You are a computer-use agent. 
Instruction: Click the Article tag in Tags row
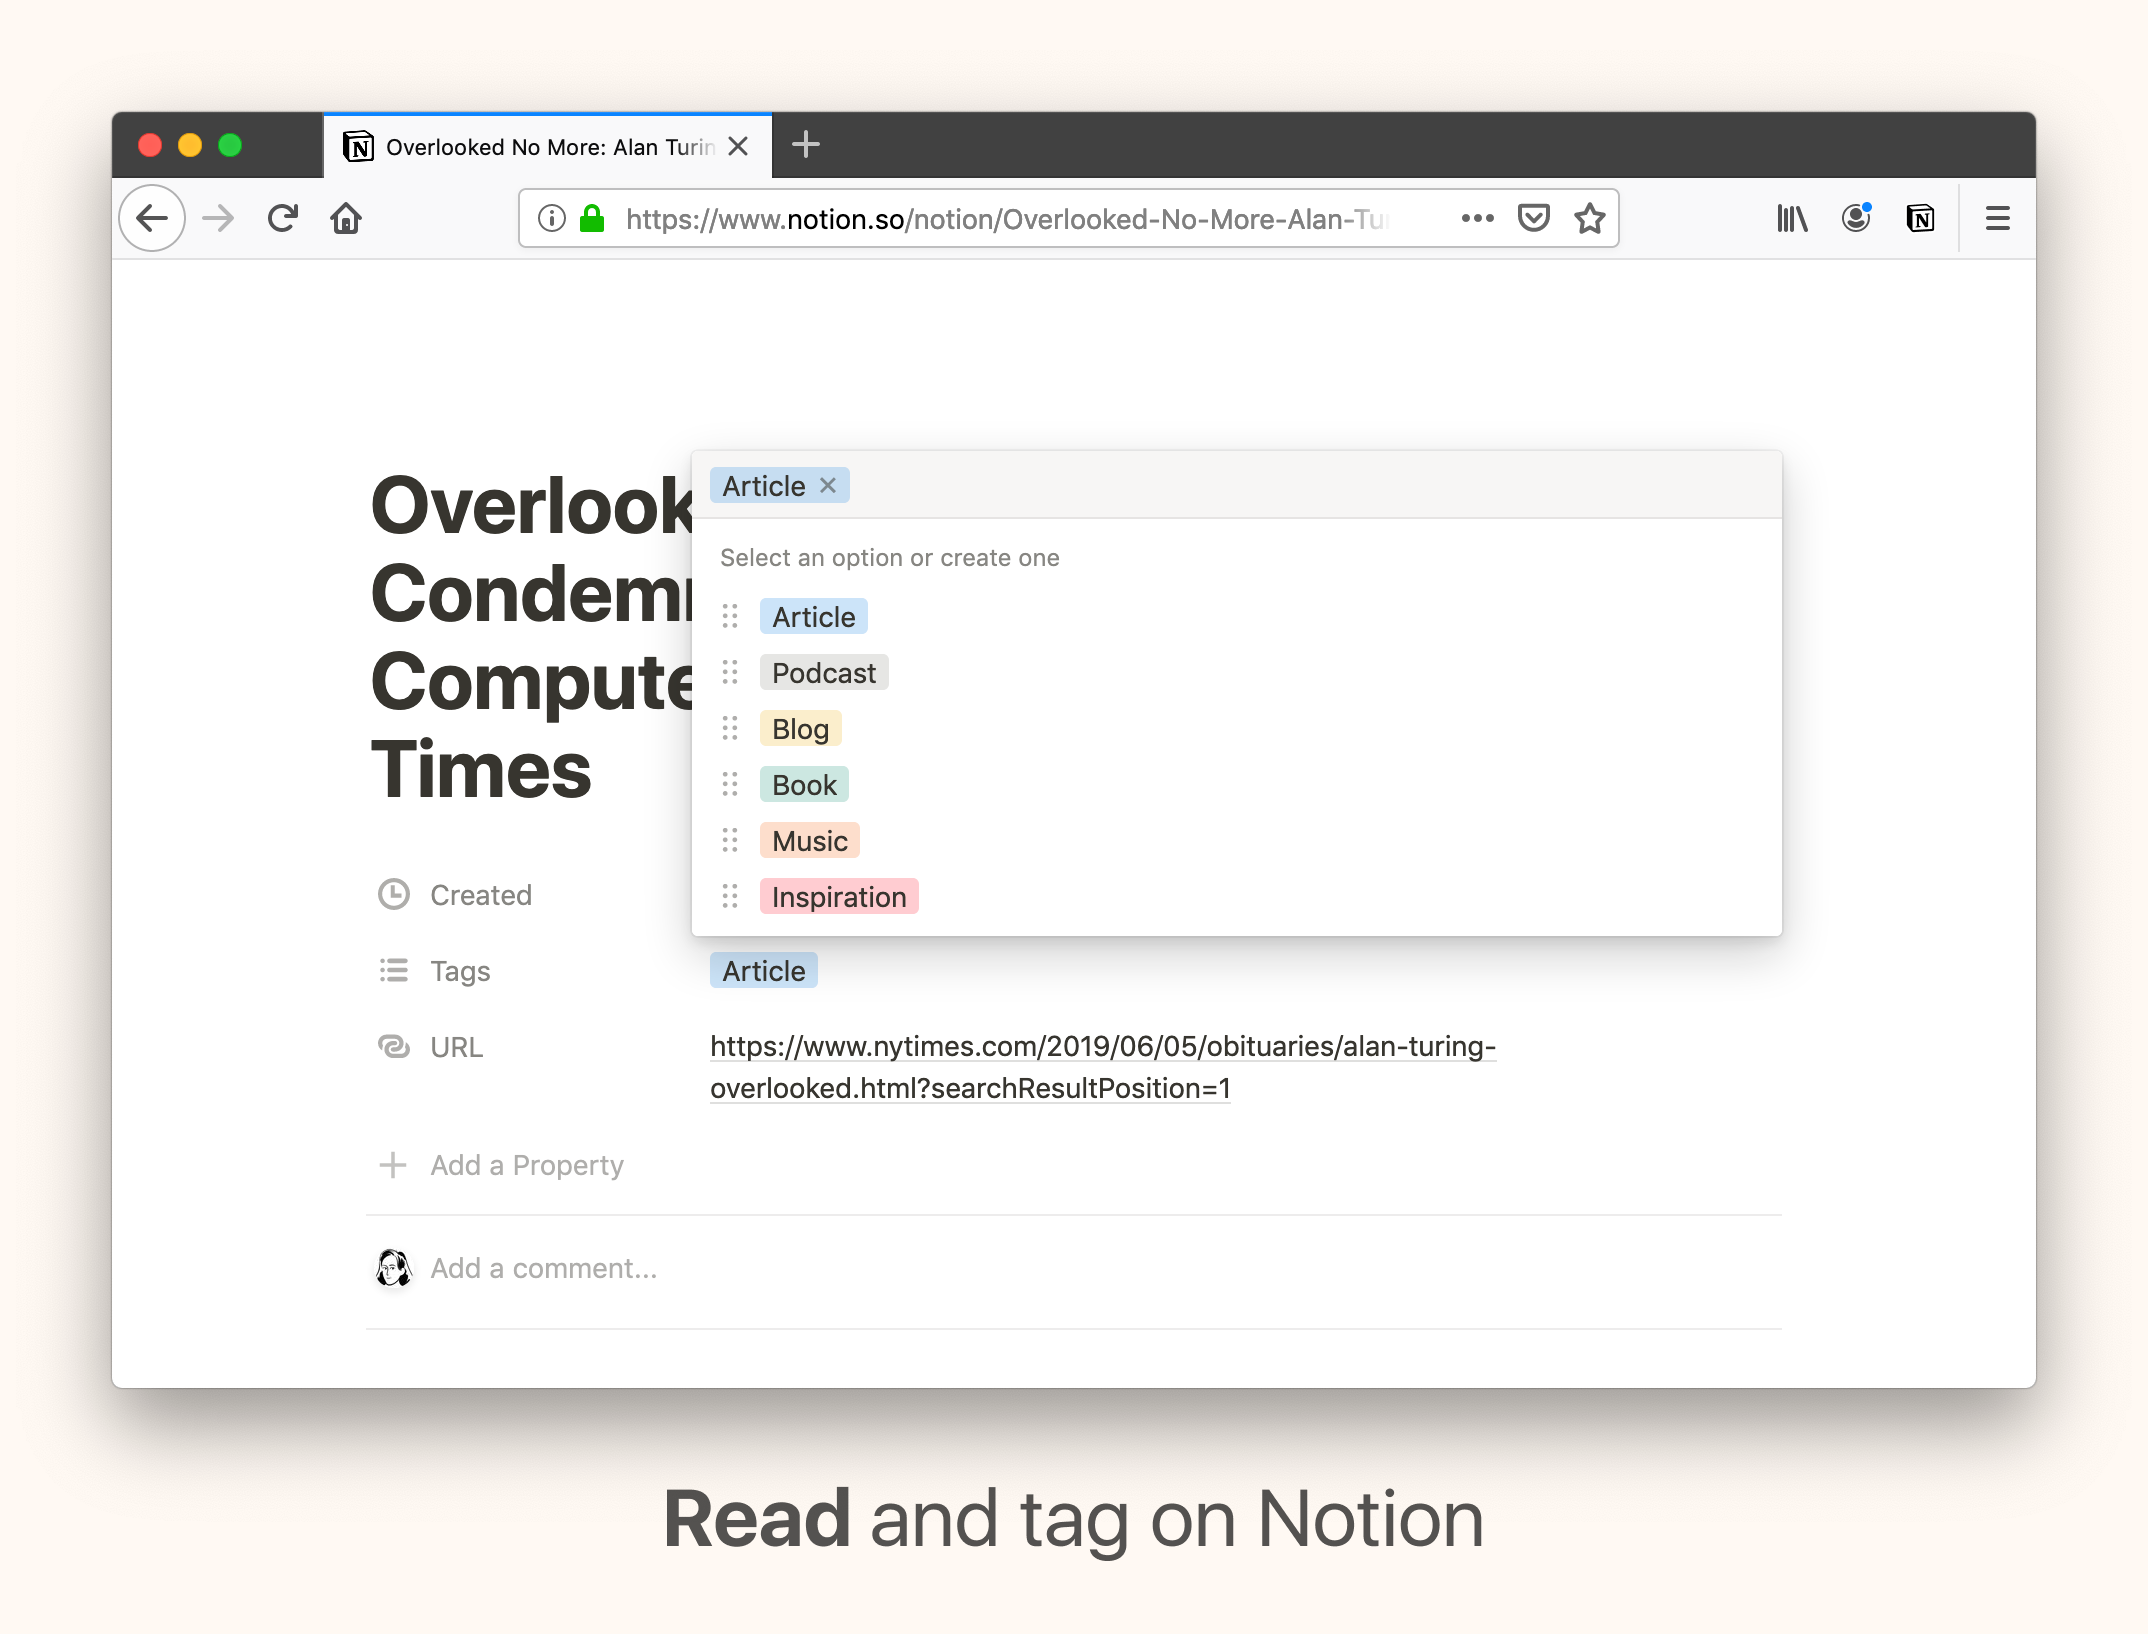pos(764,970)
